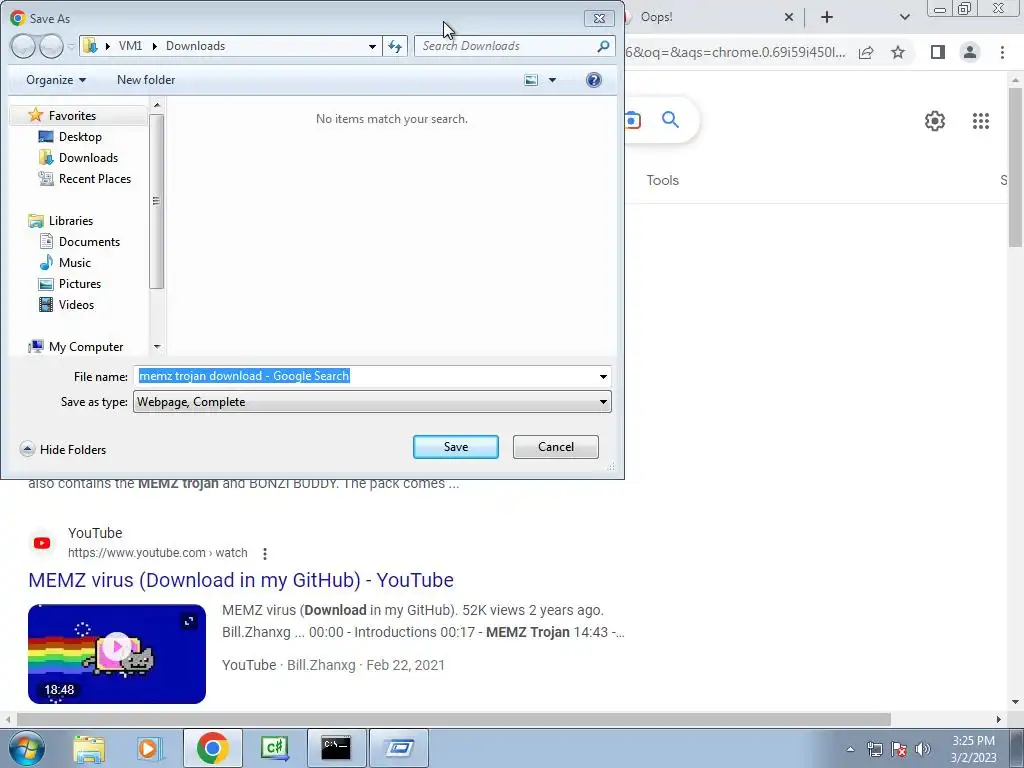This screenshot has width=1024, height=768.
Task: Open Pictures library
Action: (80, 283)
